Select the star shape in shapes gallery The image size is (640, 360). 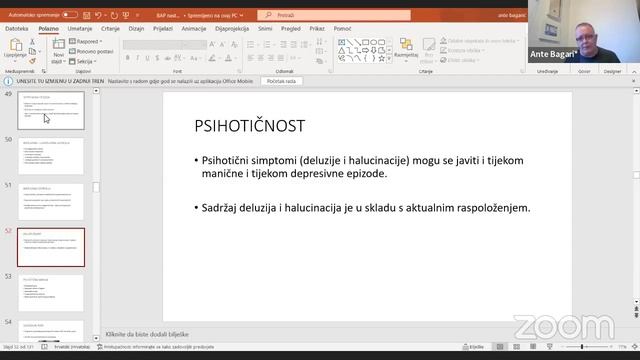tap(381, 58)
